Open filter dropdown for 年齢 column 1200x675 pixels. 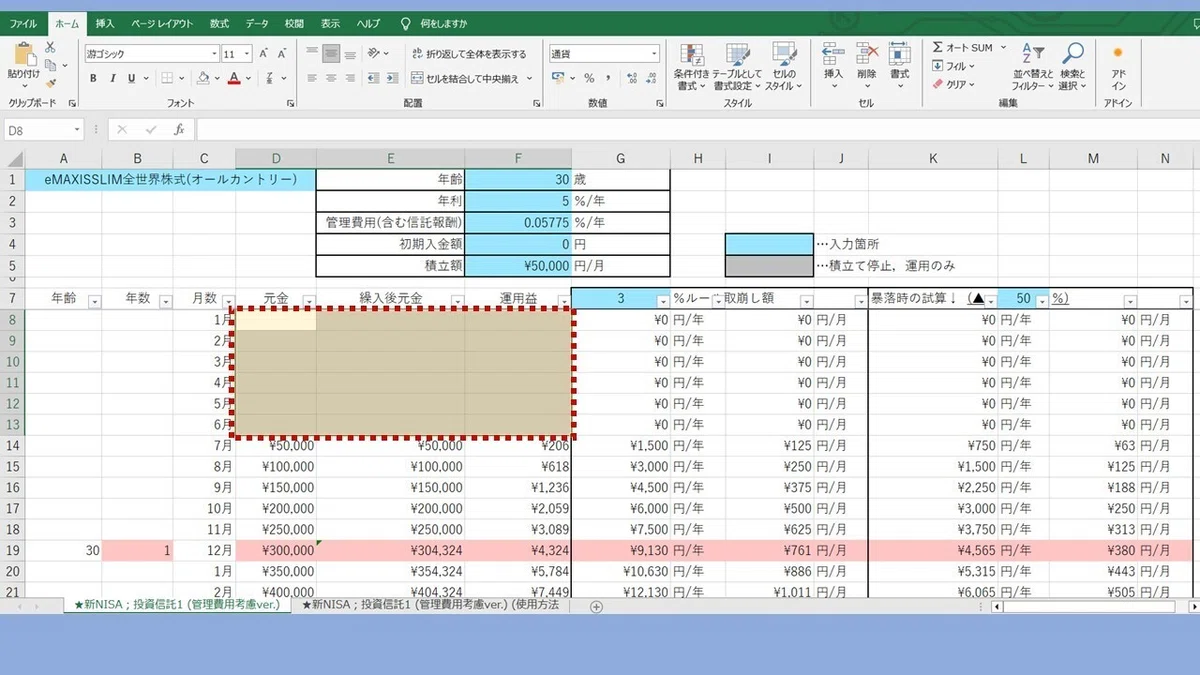(x=95, y=301)
